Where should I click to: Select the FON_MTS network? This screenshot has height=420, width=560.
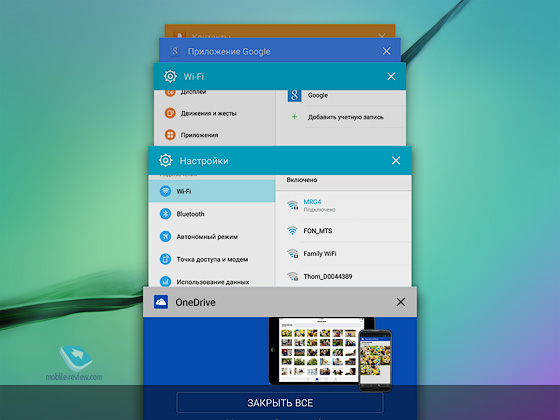[344, 231]
